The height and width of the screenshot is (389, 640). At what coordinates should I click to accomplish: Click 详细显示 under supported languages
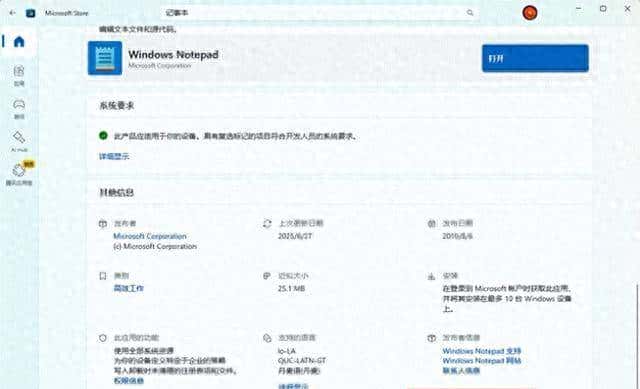(x=293, y=386)
